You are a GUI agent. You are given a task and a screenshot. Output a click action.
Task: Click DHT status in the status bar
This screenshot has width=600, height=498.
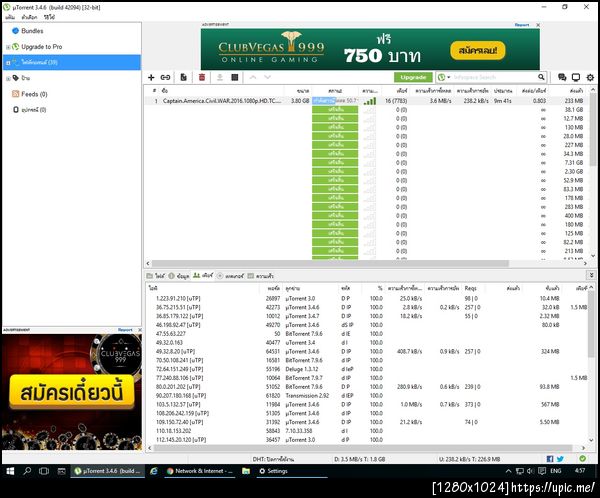pos(273,459)
